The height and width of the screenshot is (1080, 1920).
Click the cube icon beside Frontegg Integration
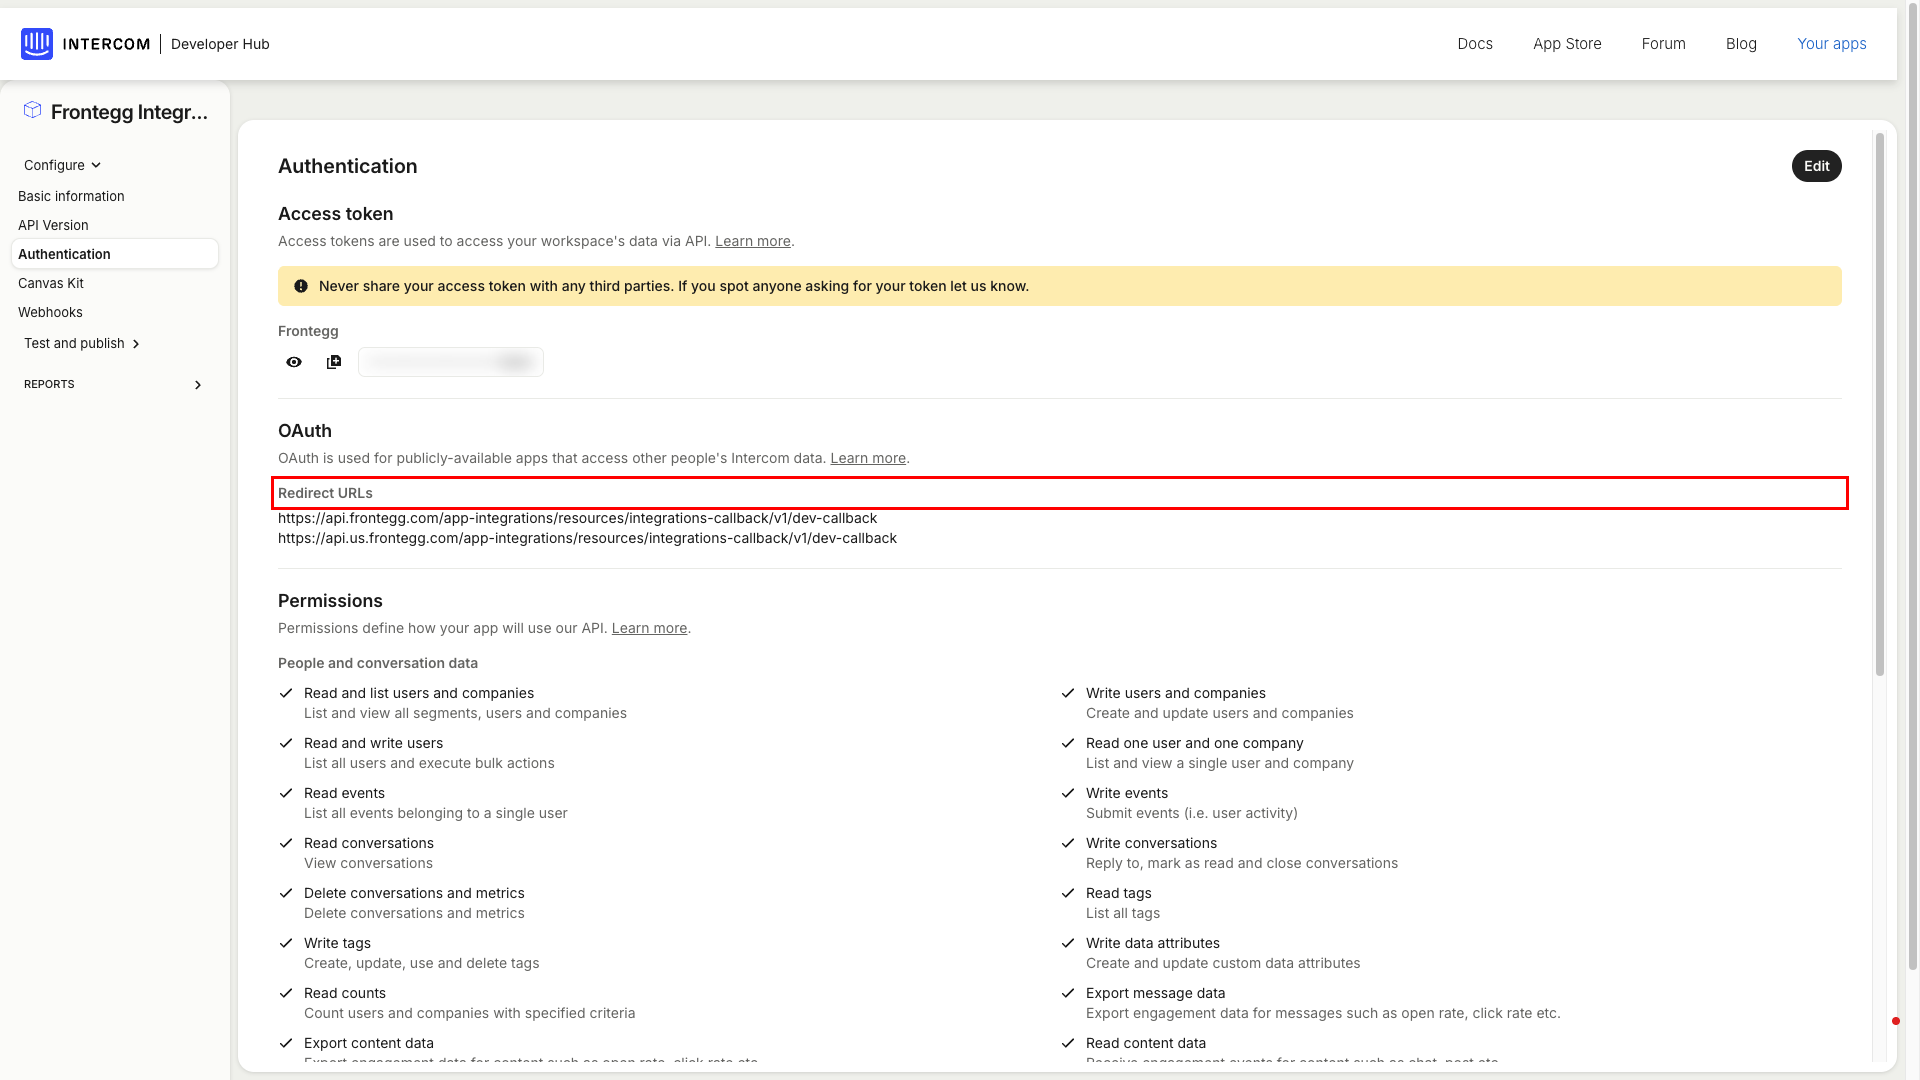click(x=32, y=110)
